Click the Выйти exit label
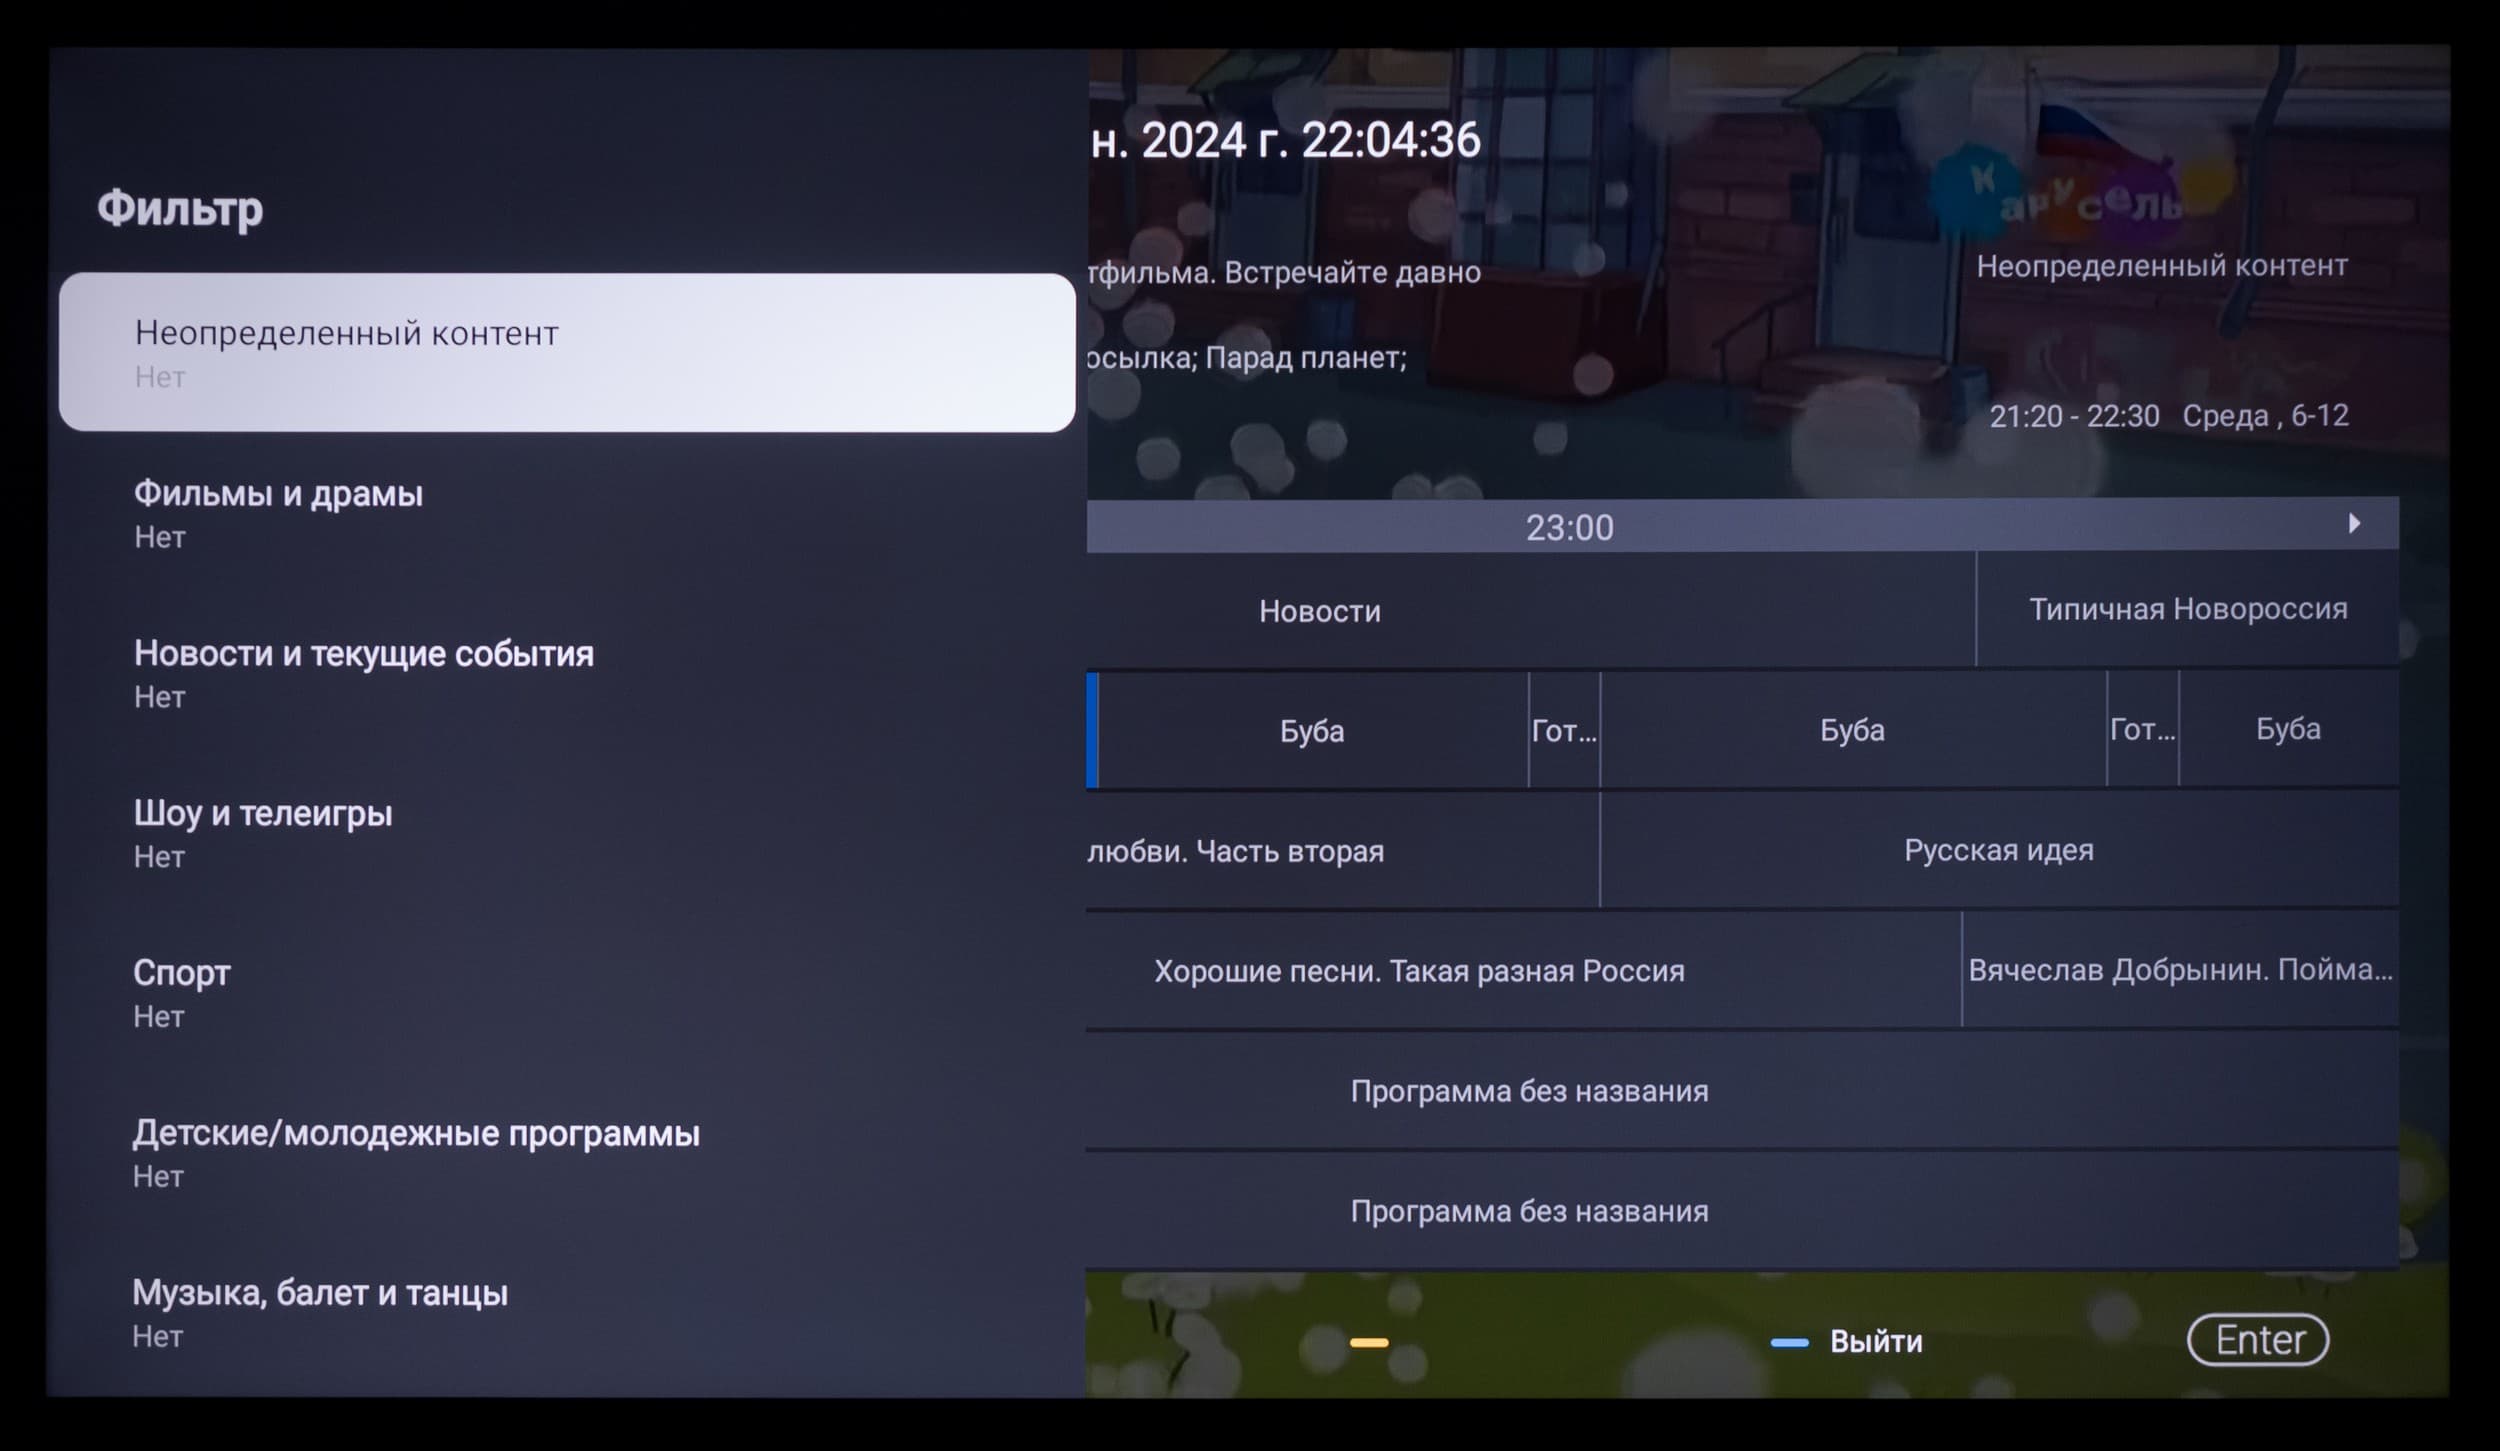Screen dimensions: 2500x1451 pos(1876,1342)
